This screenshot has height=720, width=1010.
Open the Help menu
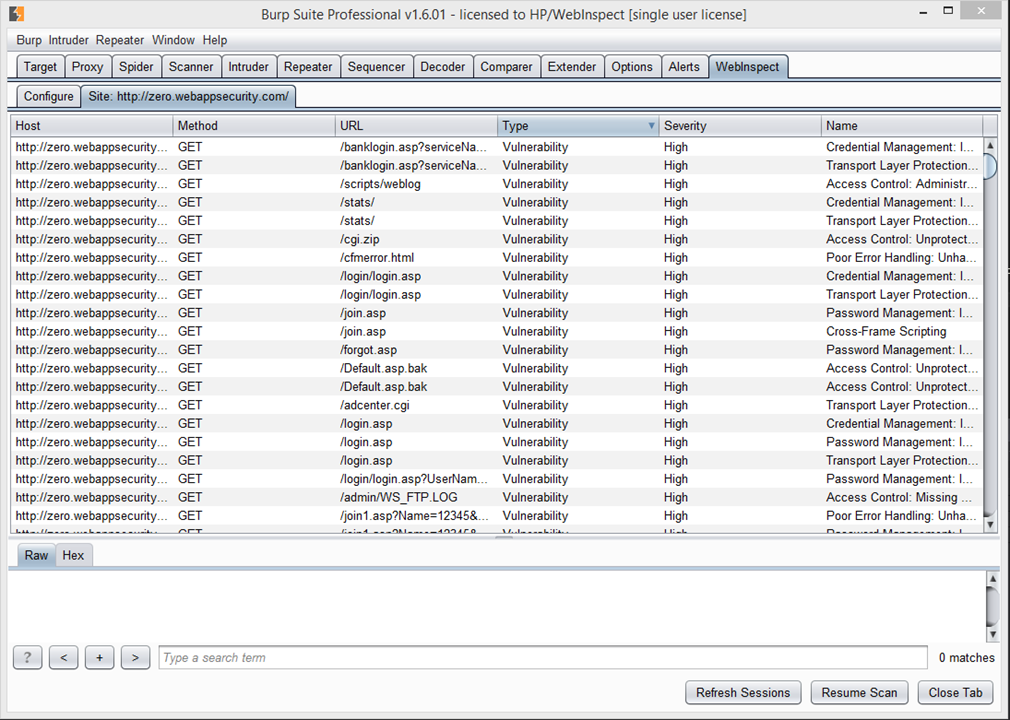(x=214, y=40)
